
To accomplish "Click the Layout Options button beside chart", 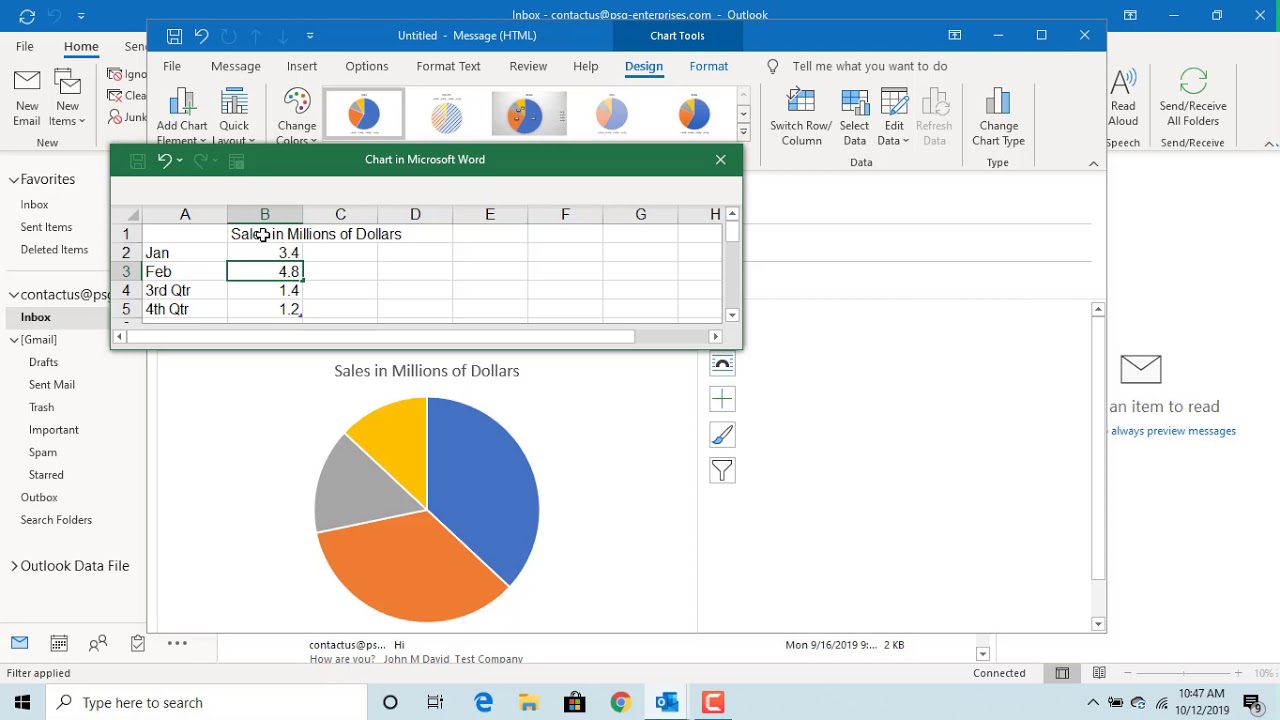I will [x=722, y=363].
